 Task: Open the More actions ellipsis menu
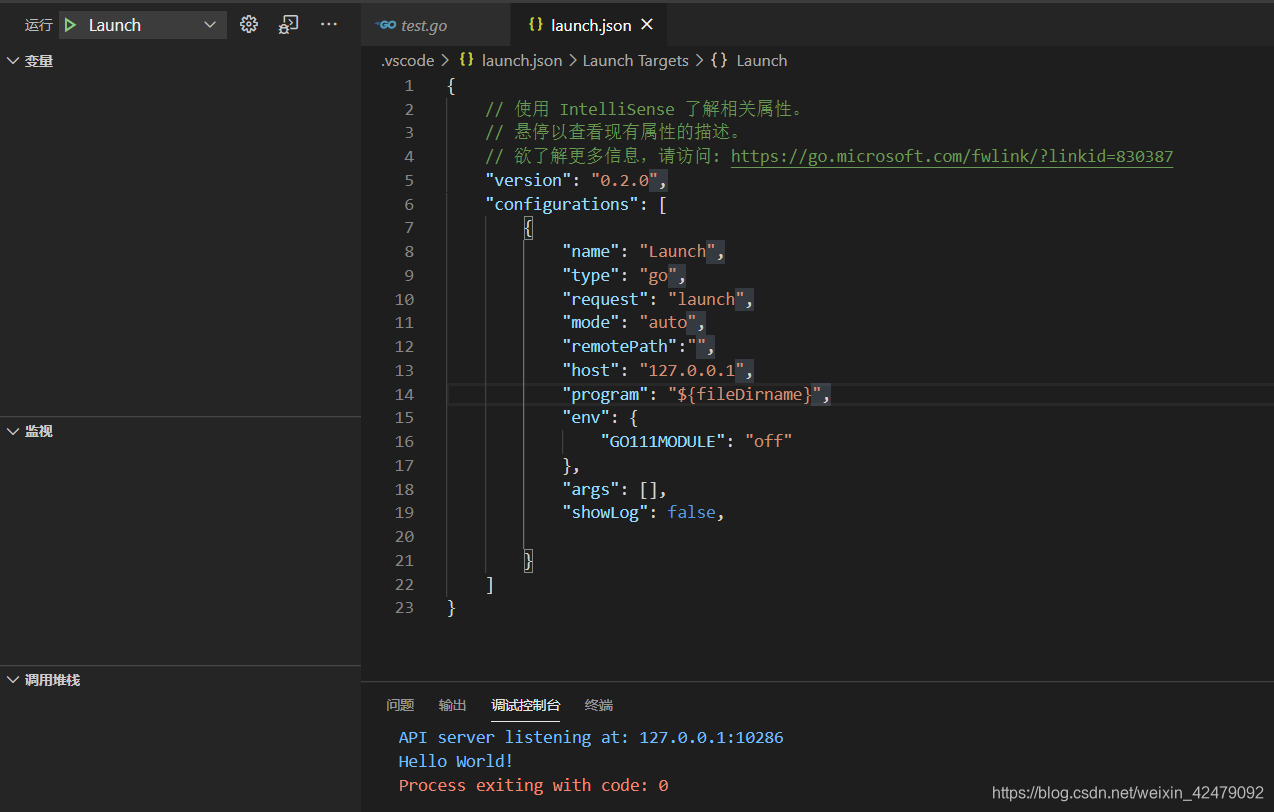(x=329, y=25)
